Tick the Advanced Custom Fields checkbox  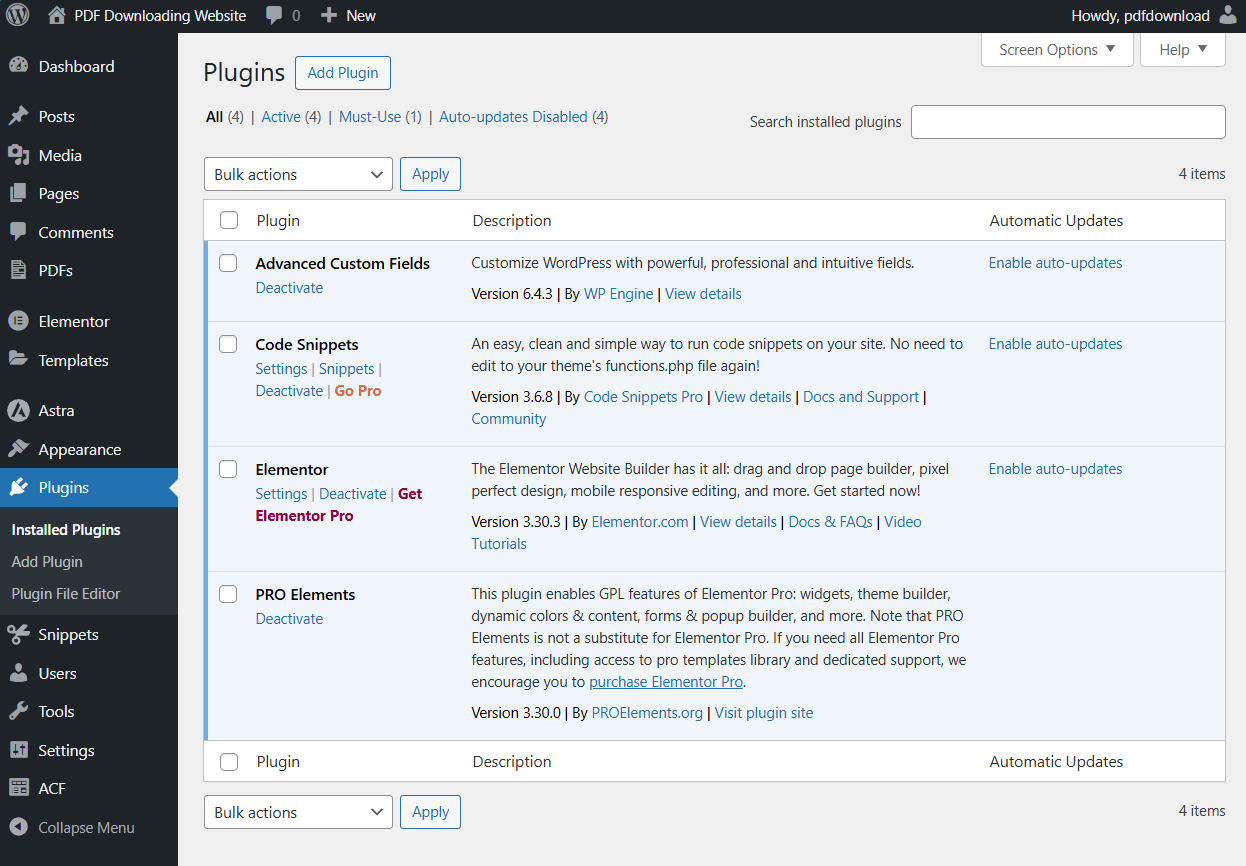tap(228, 263)
